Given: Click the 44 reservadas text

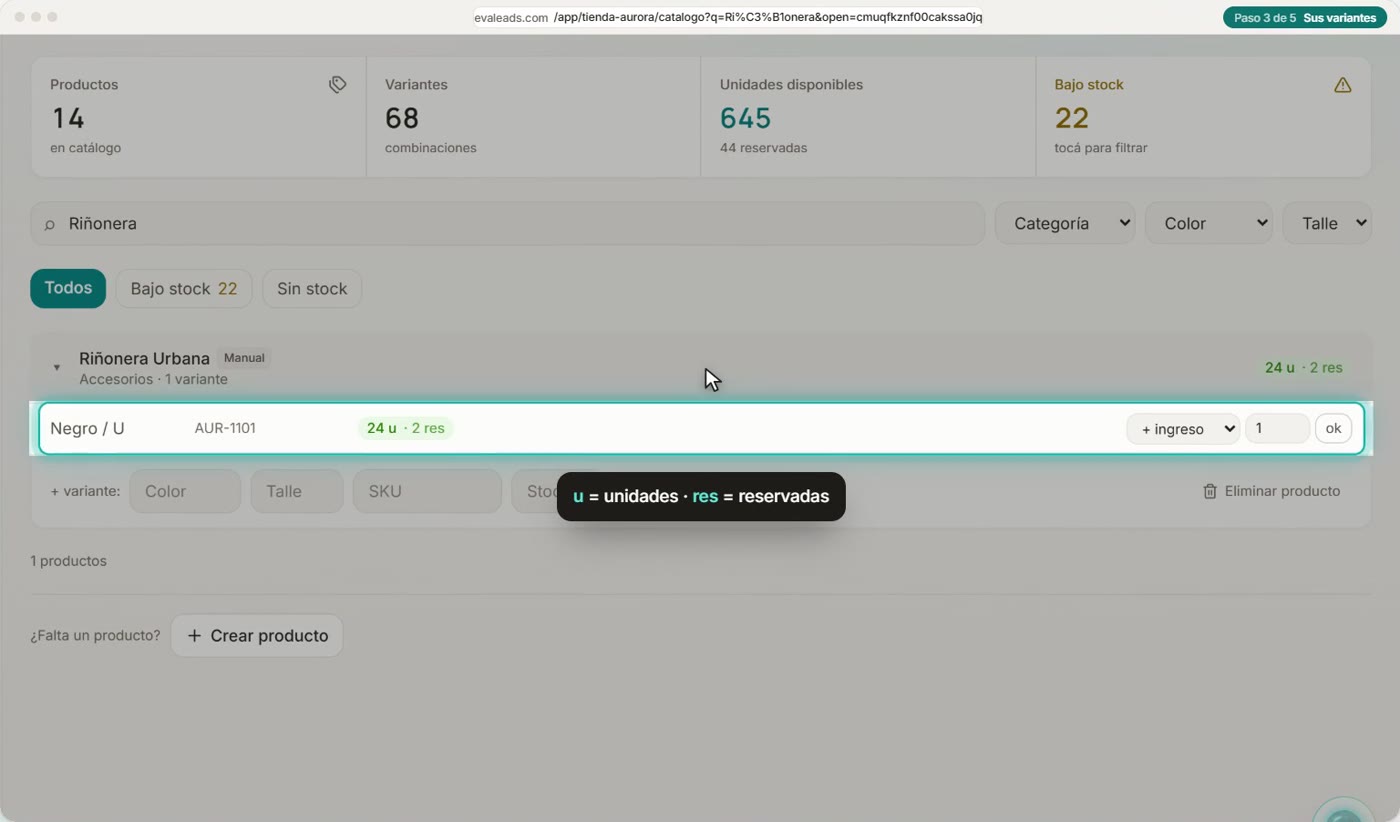Looking at the screenshot, I should coord(763,148).
